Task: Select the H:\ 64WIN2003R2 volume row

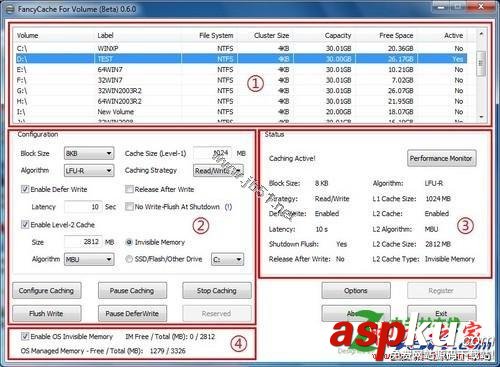Action: point(241,101)
